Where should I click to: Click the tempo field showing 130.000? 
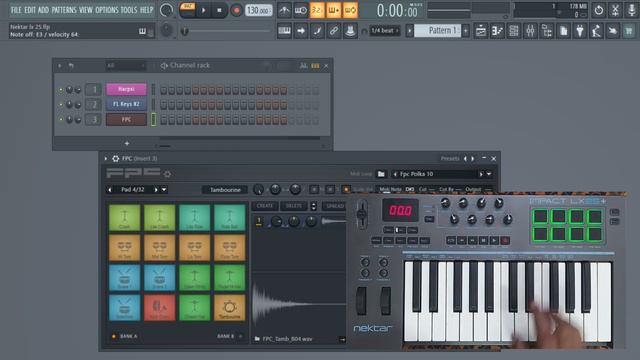[259, 10]
